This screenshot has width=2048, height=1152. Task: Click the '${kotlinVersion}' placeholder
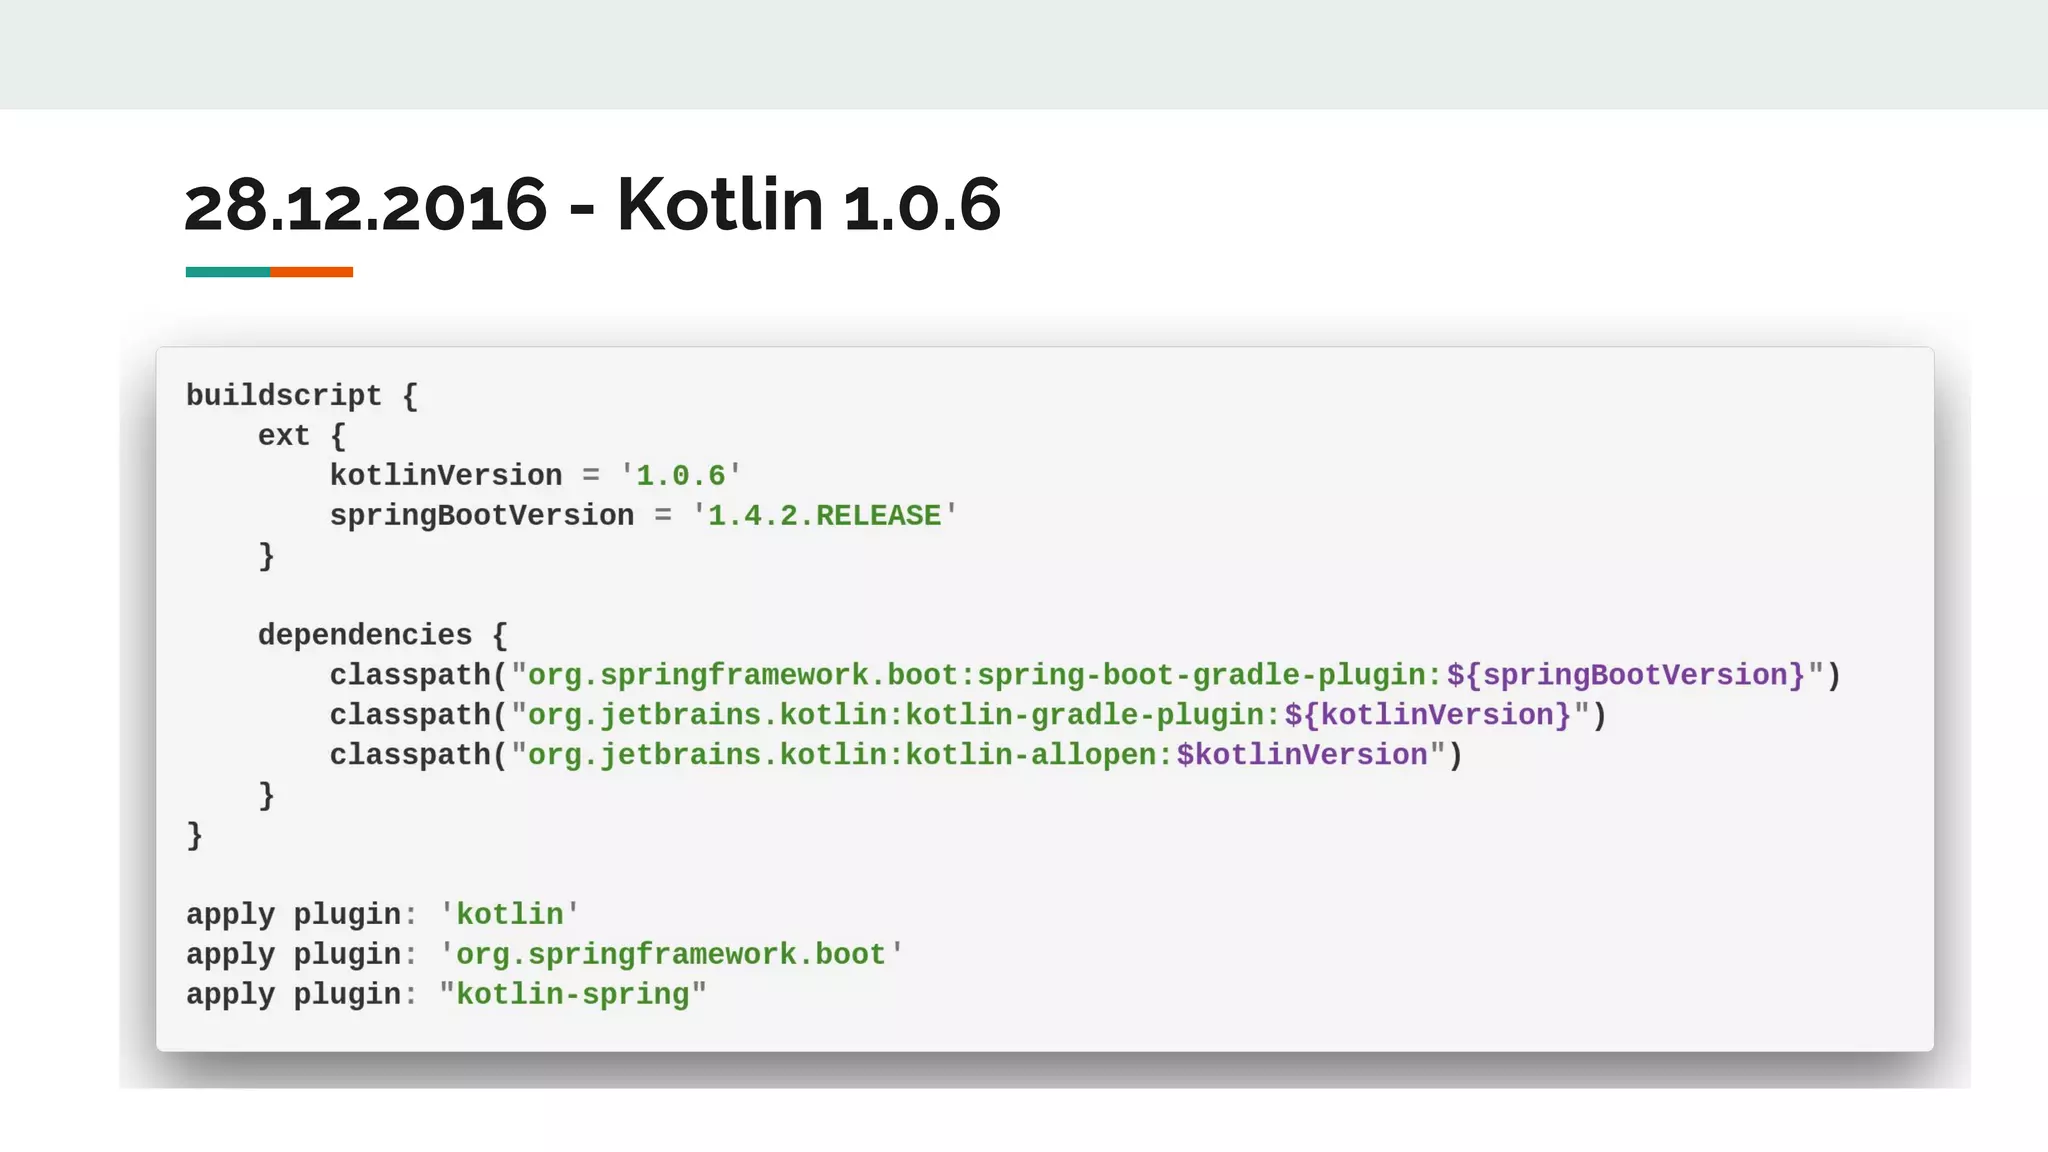coord(1429,716)
